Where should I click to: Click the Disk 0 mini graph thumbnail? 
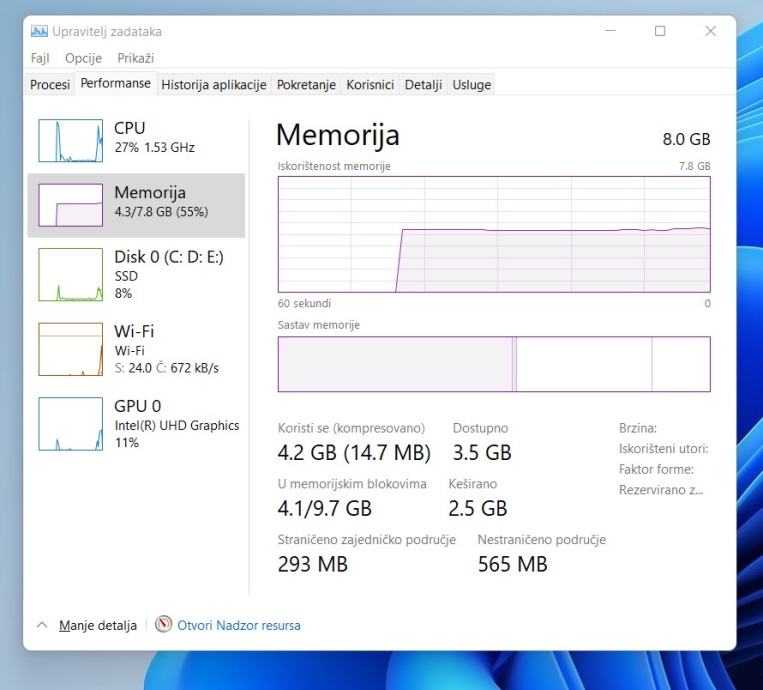(x=70, y=274)
